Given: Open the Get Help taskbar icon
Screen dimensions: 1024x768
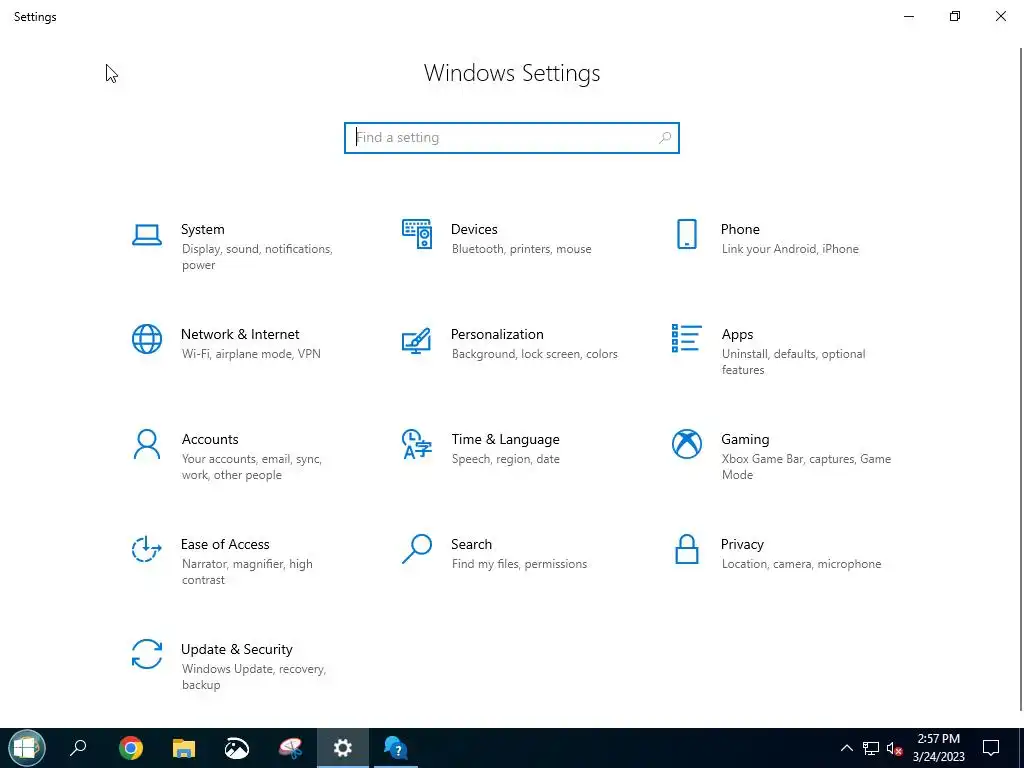Looking at the screenshot, I should point(396,748).
